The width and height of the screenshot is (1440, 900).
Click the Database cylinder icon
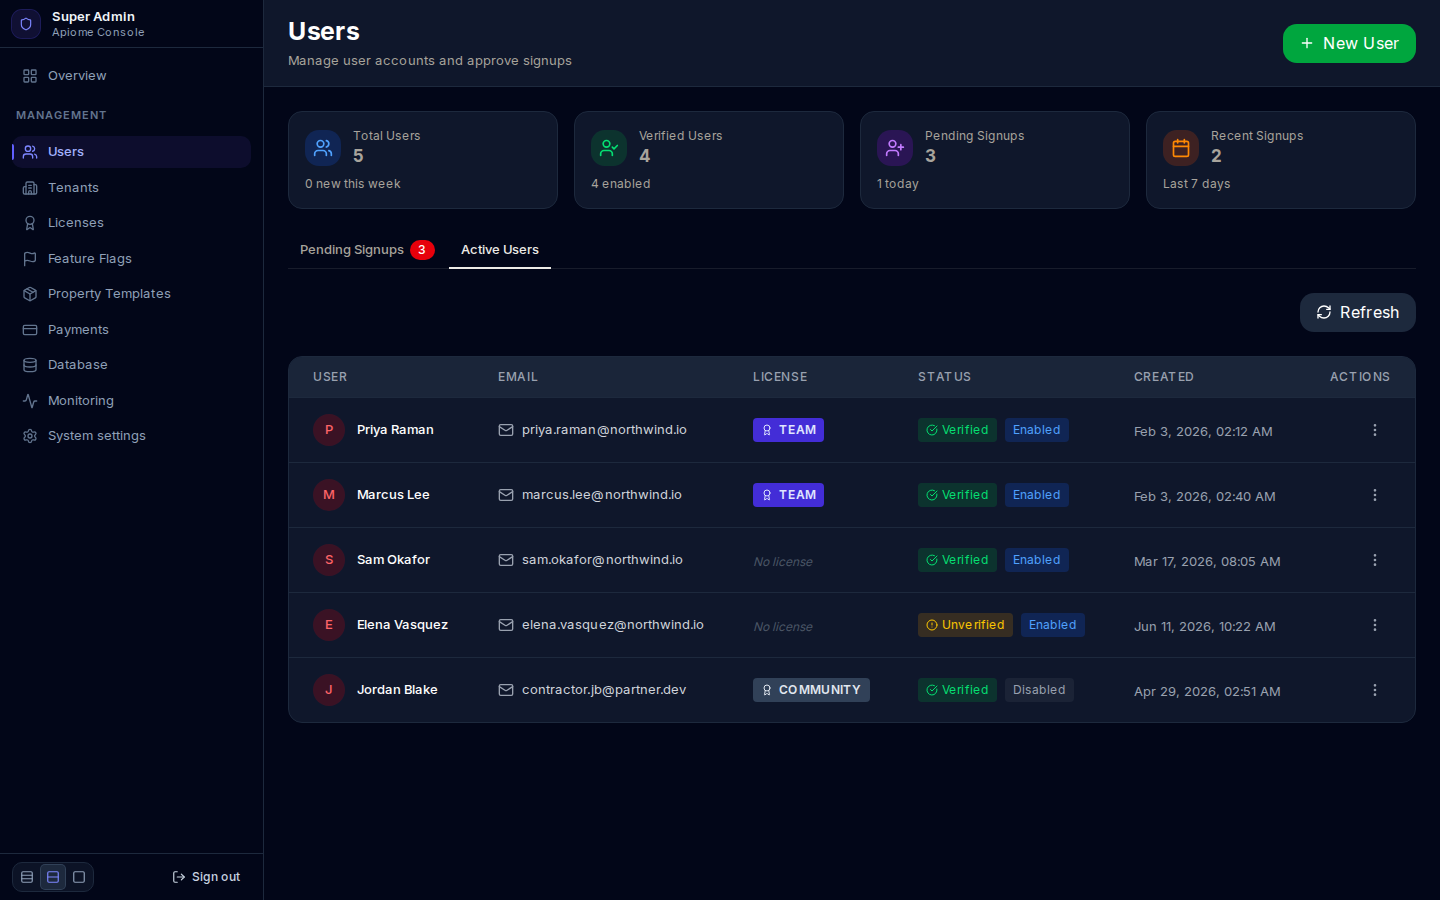pyautogui.click(x=30, y=365)
